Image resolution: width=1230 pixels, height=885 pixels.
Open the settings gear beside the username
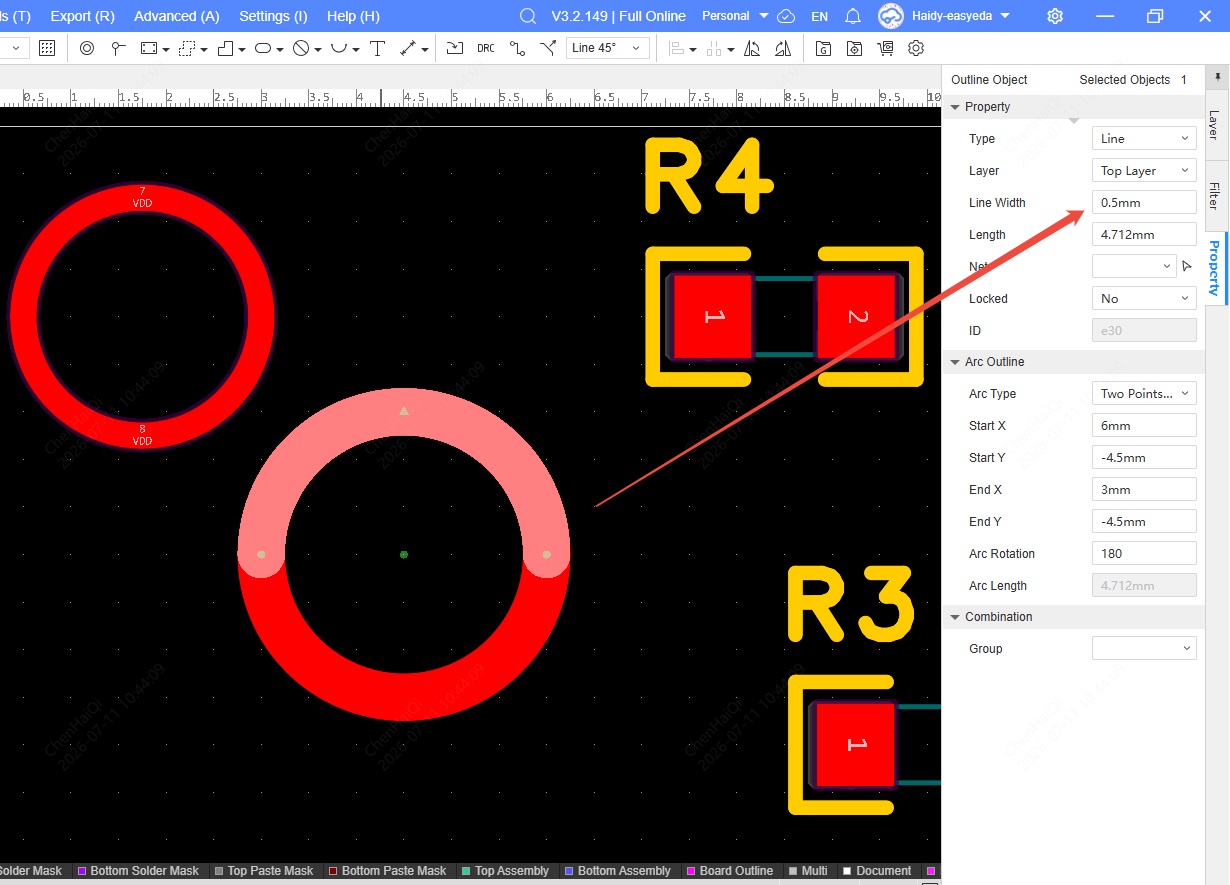click(1055, 16)
